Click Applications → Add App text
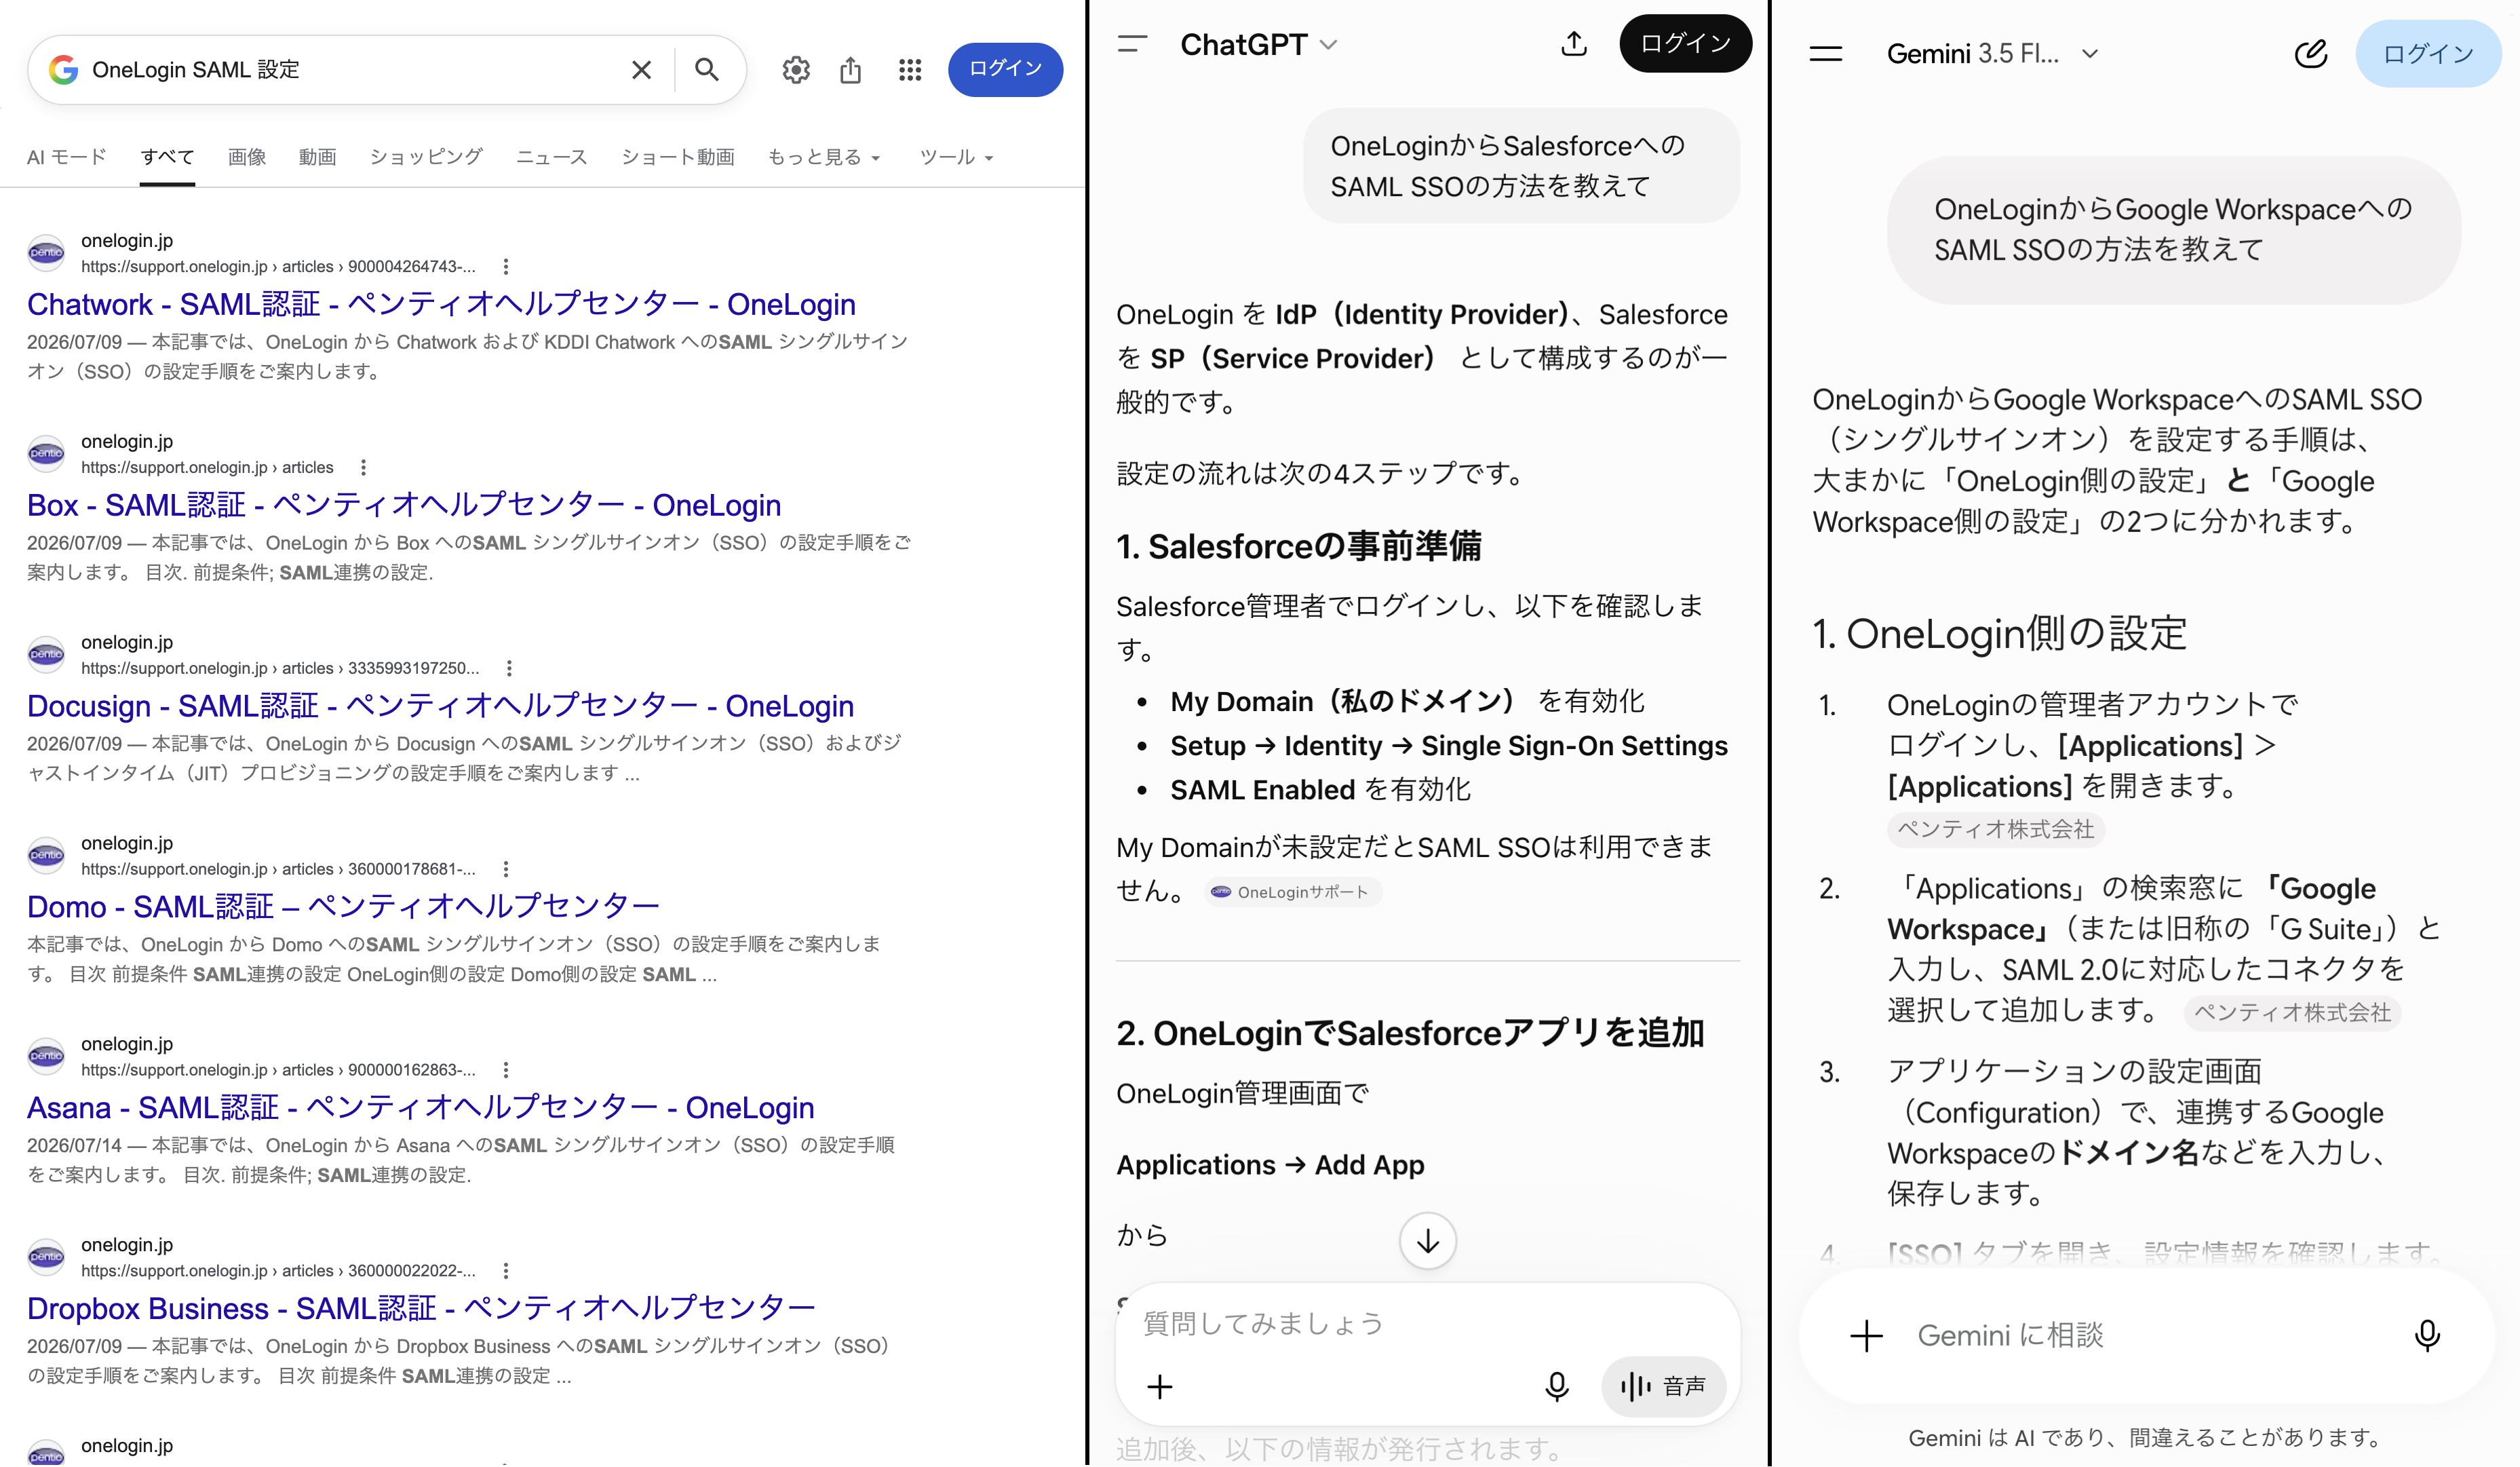 [x=1270, y=1166]
